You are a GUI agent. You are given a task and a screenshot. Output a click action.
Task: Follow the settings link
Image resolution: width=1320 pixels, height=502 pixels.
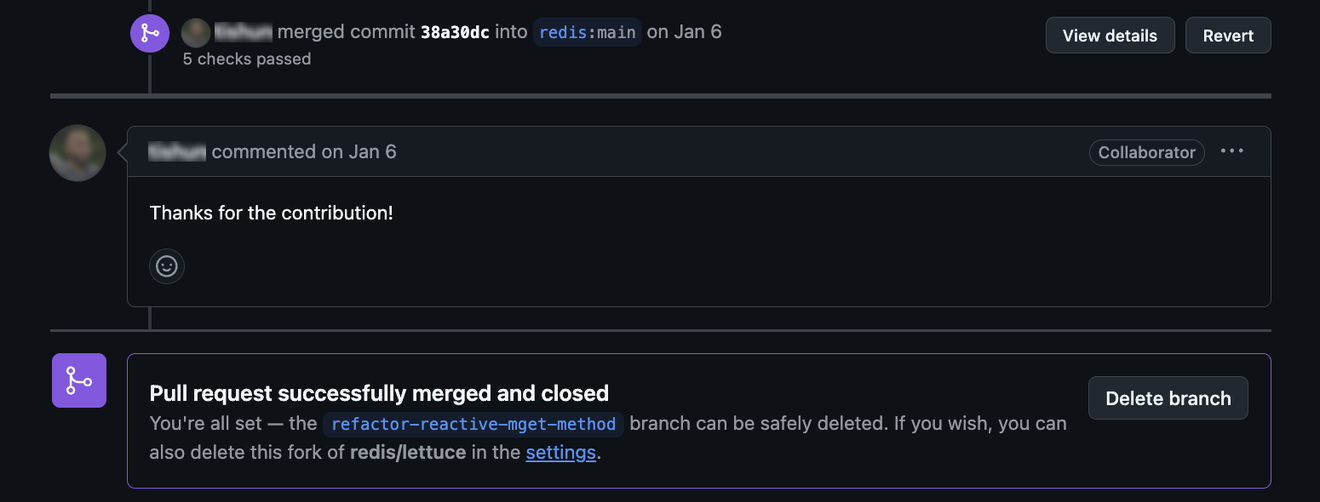[561, 452]
